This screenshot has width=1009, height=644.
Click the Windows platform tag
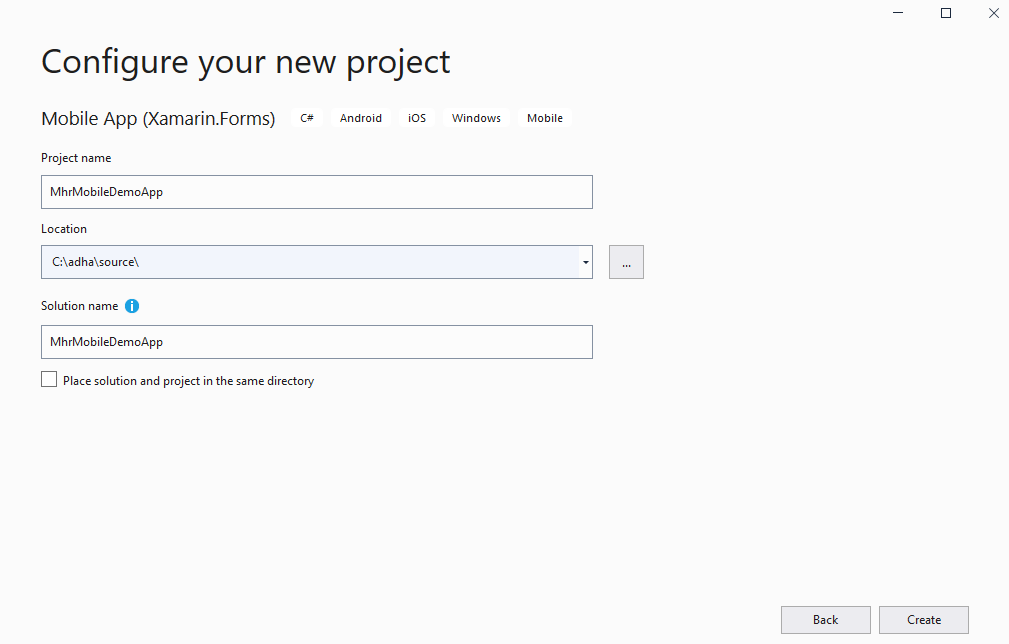[x=475, y=117]
